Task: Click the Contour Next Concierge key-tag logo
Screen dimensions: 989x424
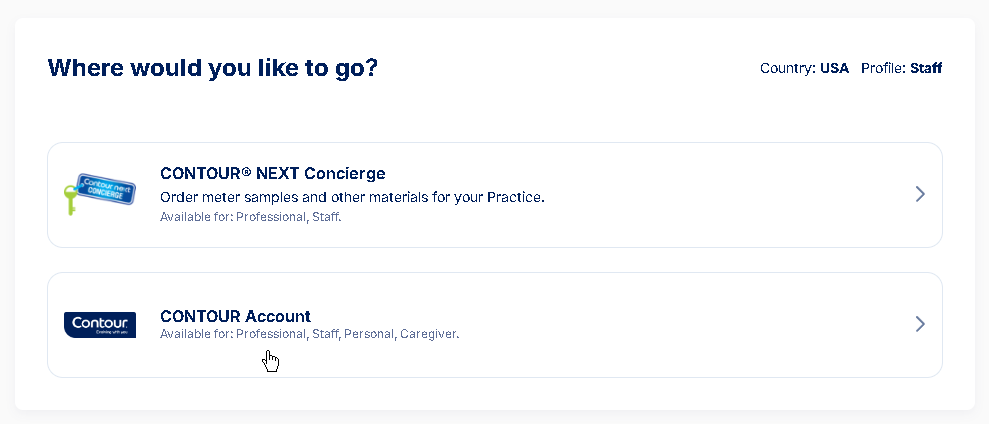Action: click(100, 194)
